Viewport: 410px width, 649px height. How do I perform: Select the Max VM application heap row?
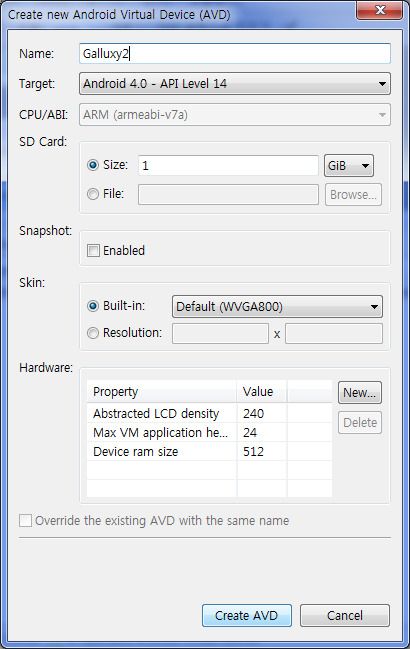[x=209, y=432]
